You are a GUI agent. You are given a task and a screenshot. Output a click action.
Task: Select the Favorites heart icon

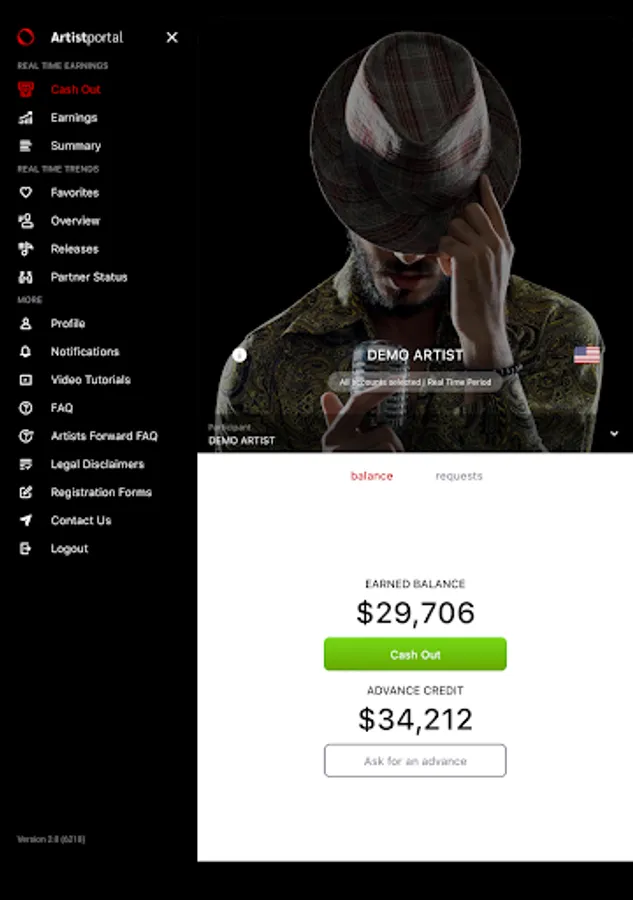25,192
